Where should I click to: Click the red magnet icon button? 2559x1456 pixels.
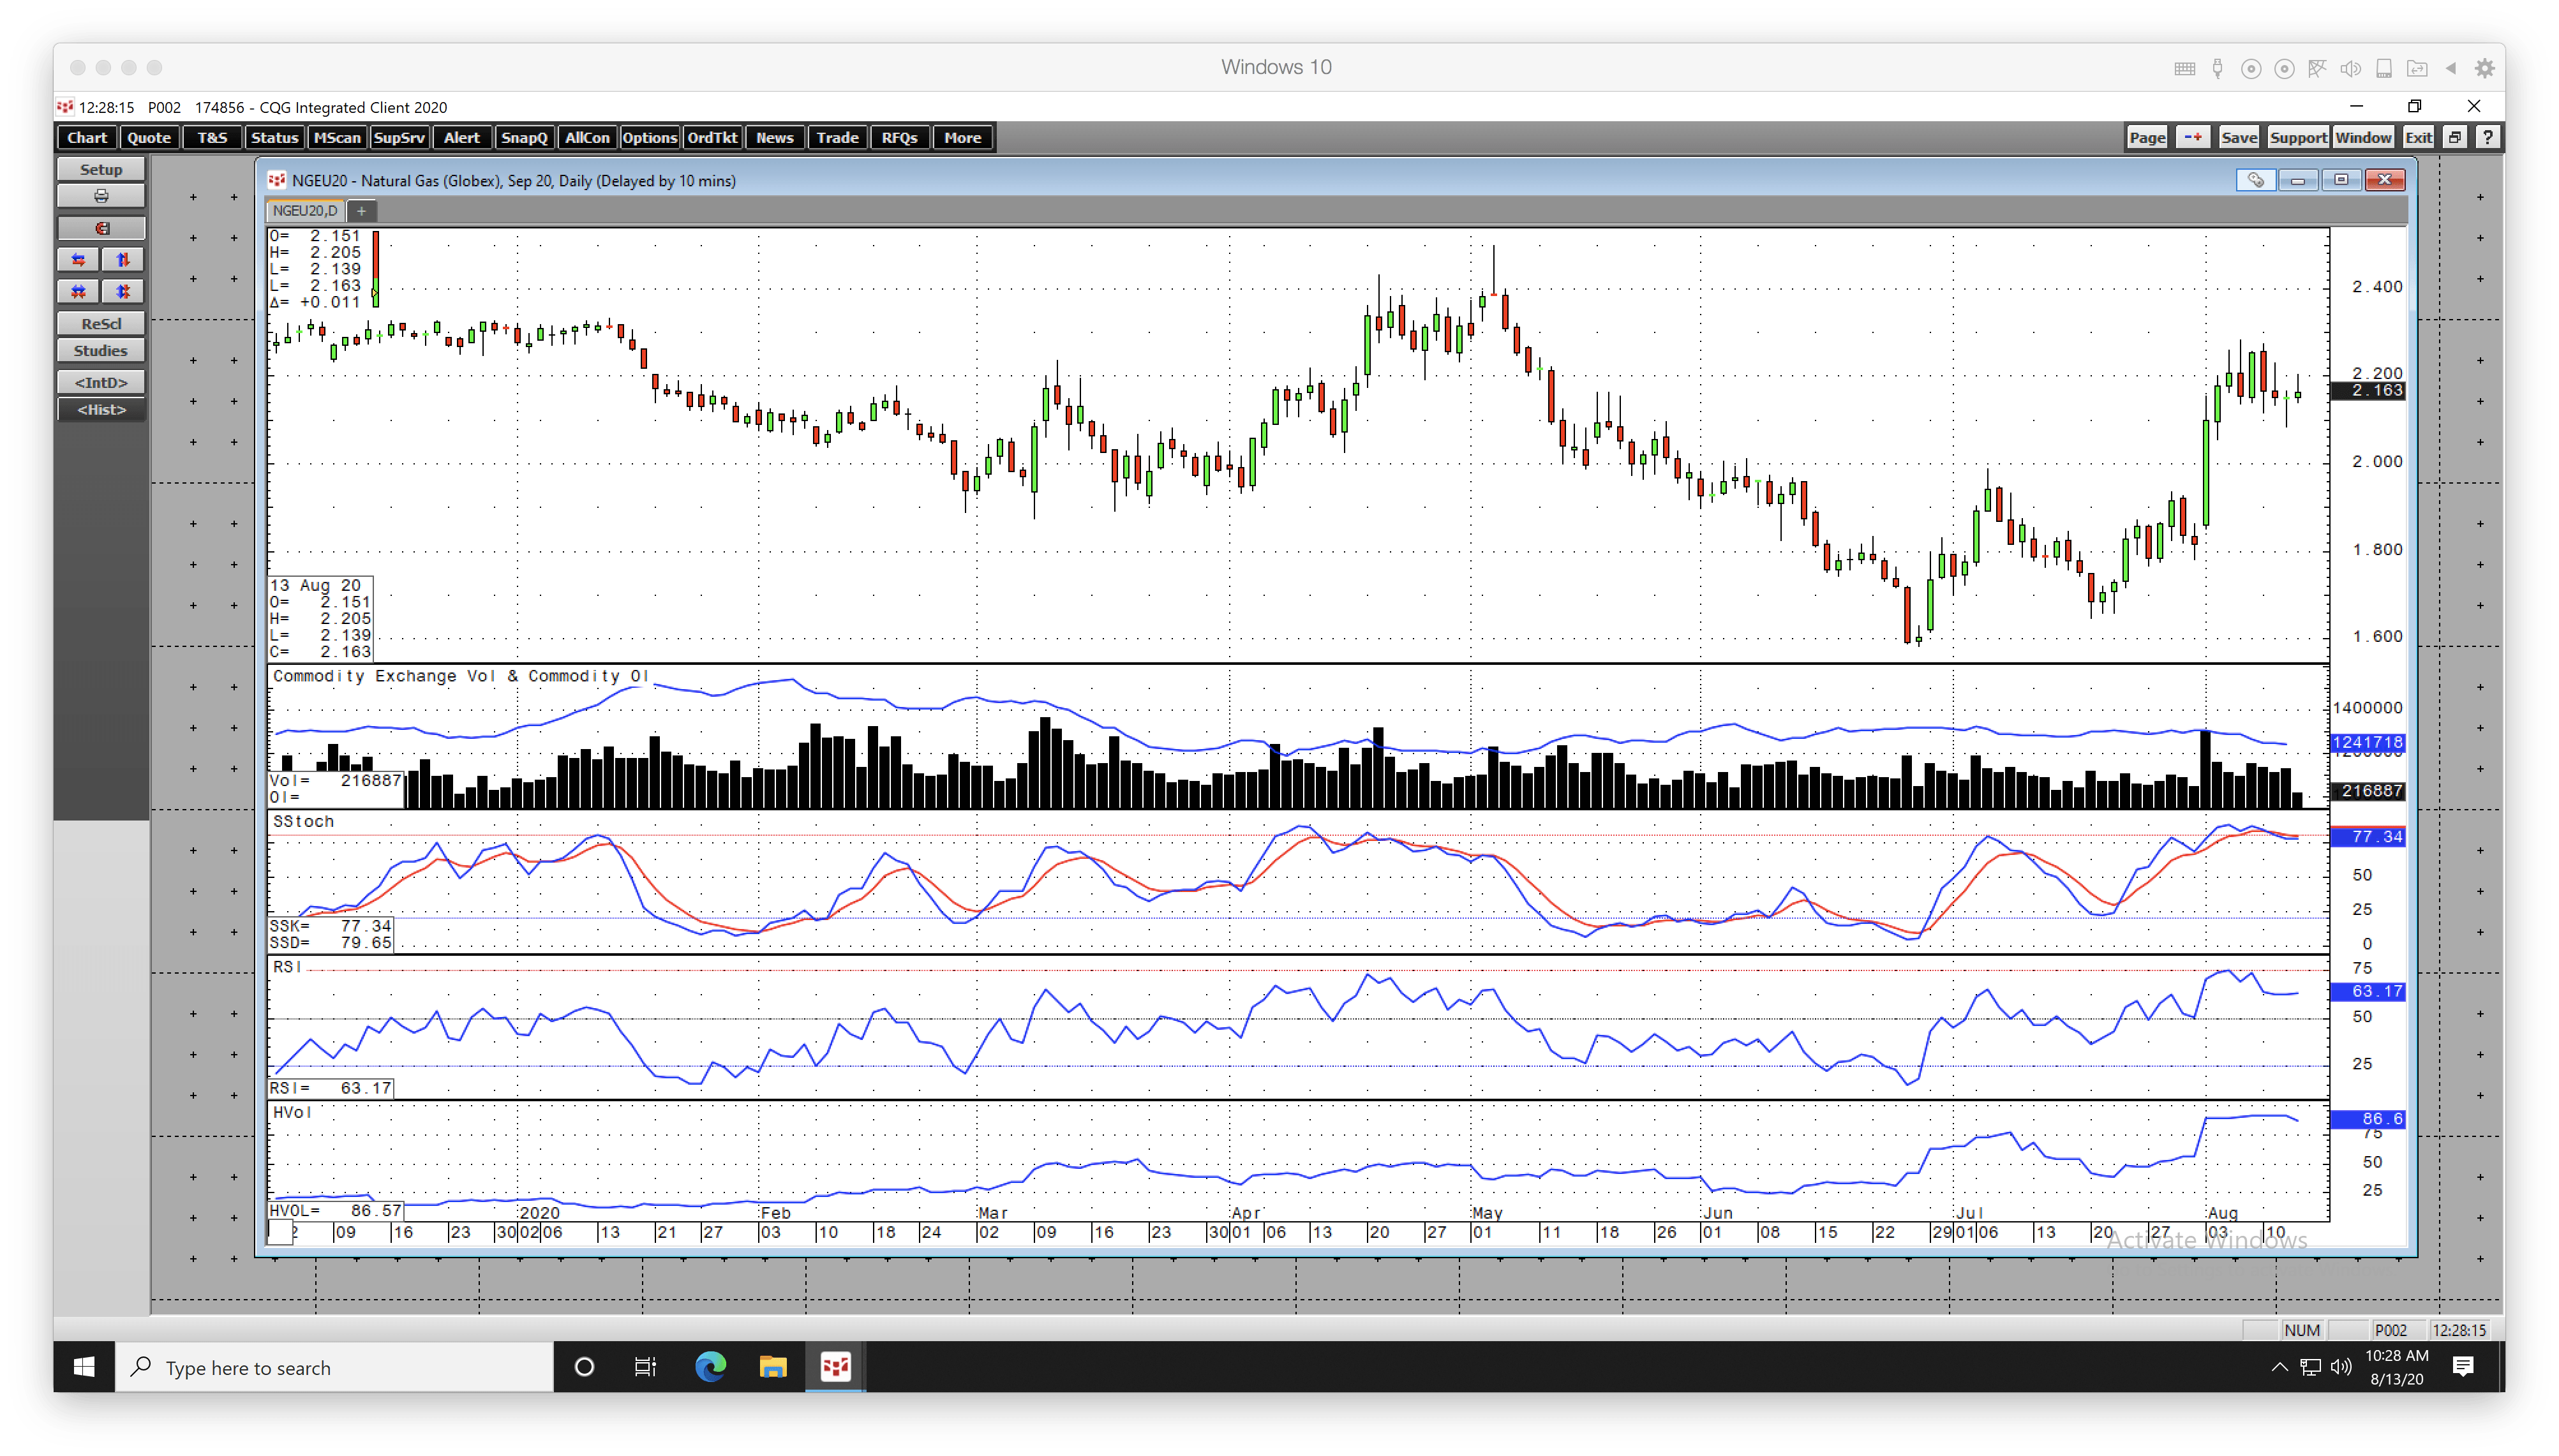tap(101, 228)
